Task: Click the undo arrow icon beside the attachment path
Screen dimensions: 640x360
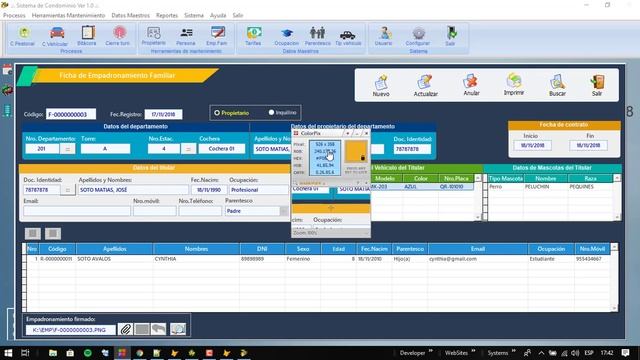Action: pyautogui.click(x=158, y=329)
